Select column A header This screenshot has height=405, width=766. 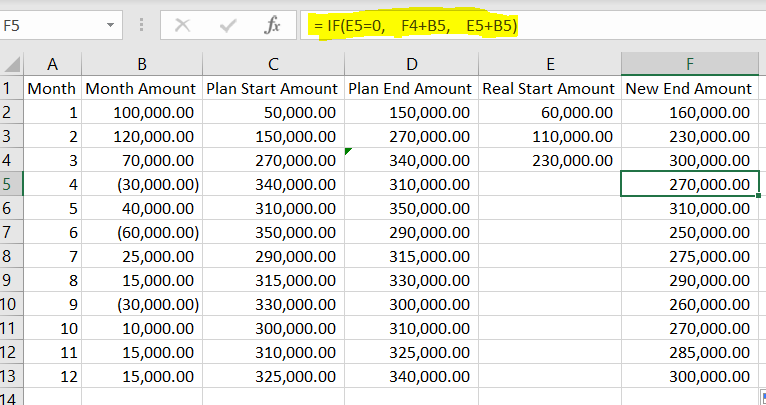click(52, 64)
